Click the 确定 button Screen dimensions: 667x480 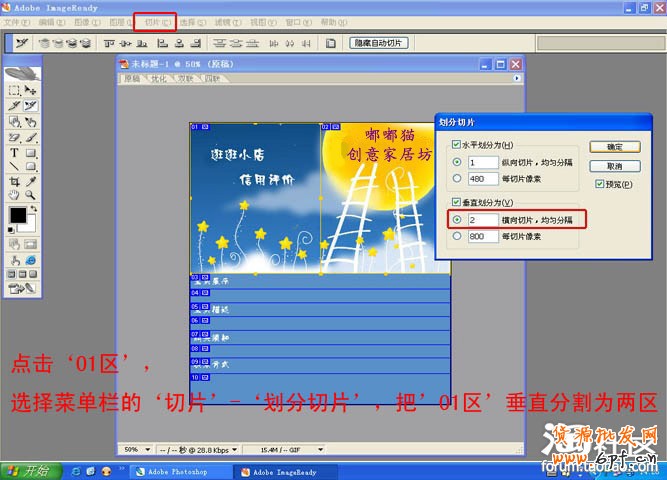point(614,147)
